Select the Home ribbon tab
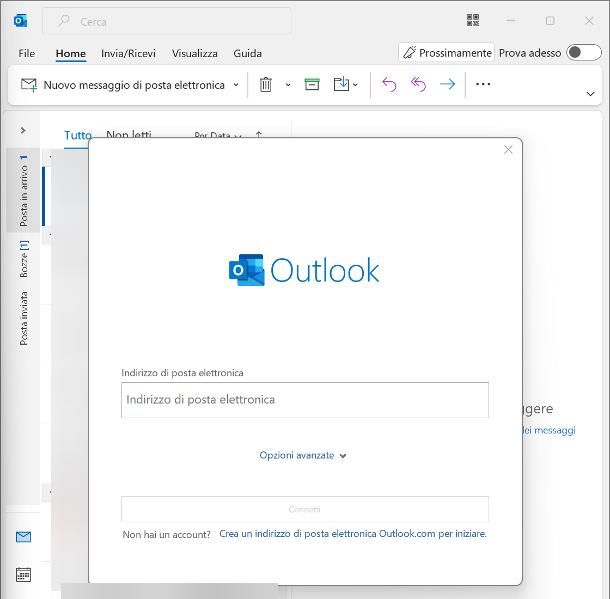 tap(70, 53)
